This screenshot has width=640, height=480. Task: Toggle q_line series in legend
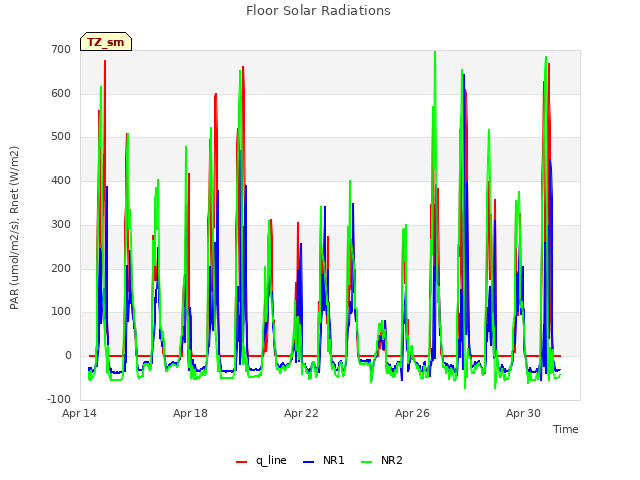(x=261, y=460)
